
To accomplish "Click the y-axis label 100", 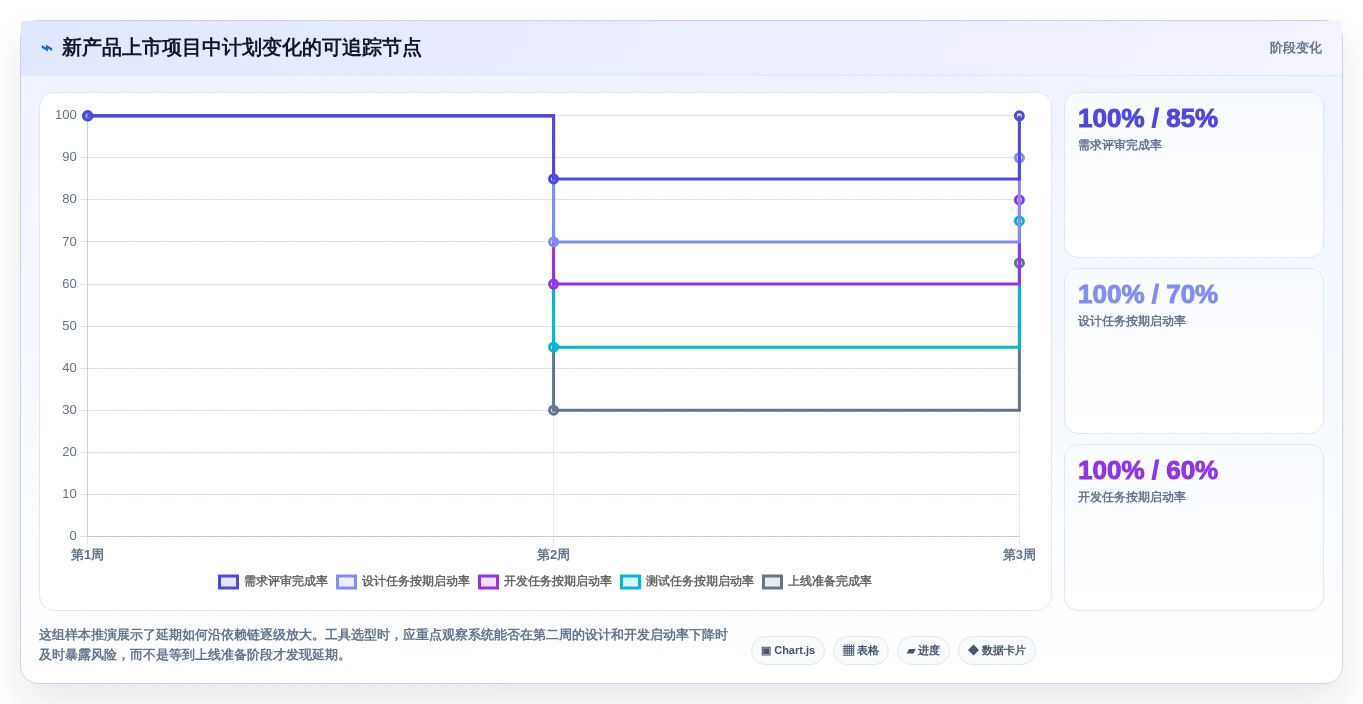I will click(66, 115).
